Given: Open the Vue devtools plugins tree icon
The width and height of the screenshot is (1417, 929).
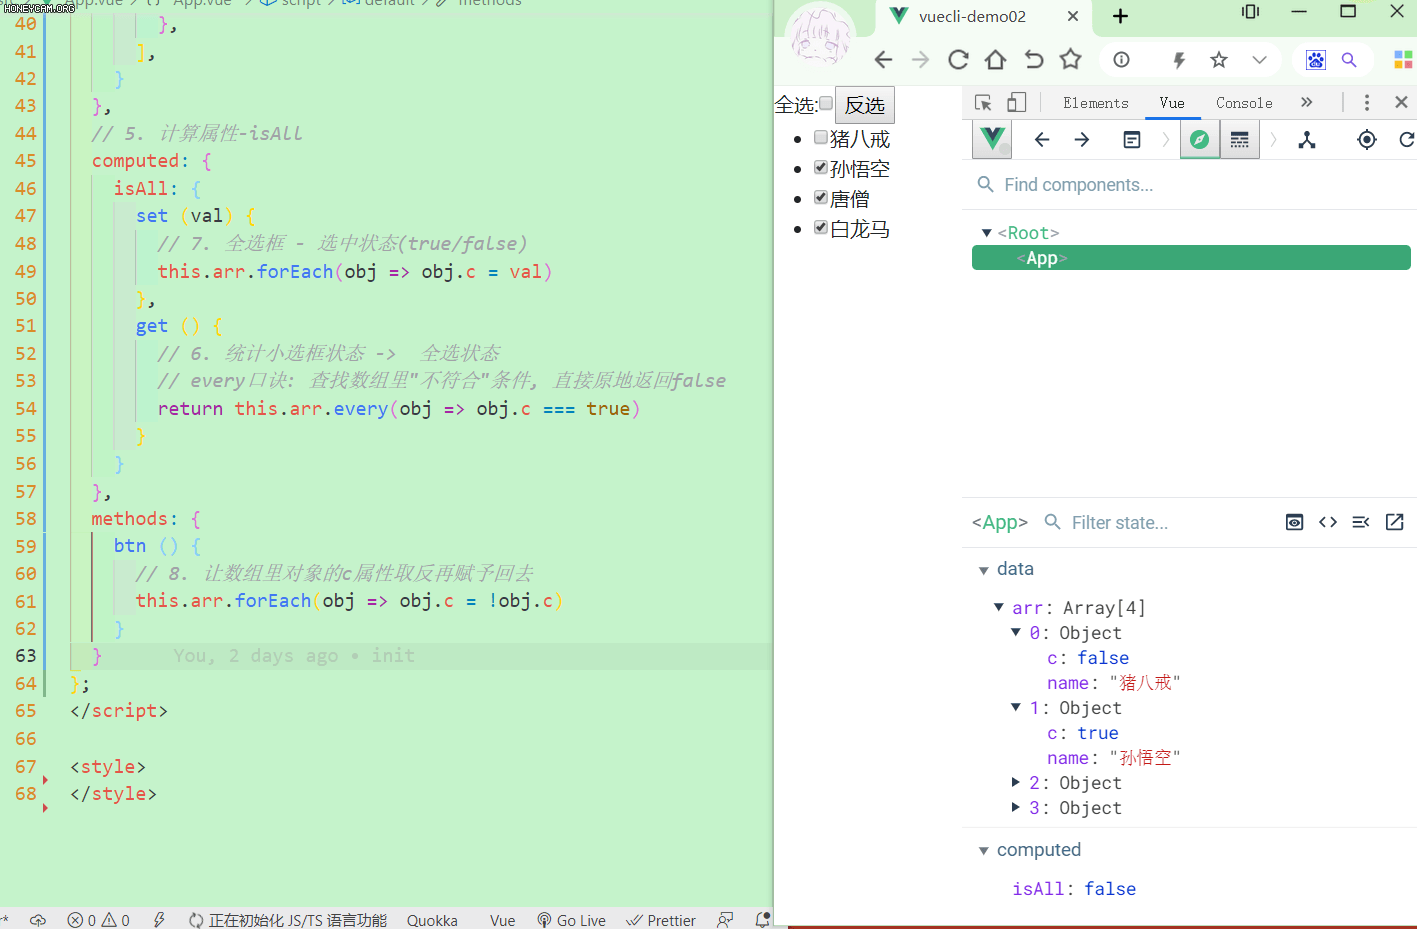Looking at the screenshot, I should tap(1307, 140).
